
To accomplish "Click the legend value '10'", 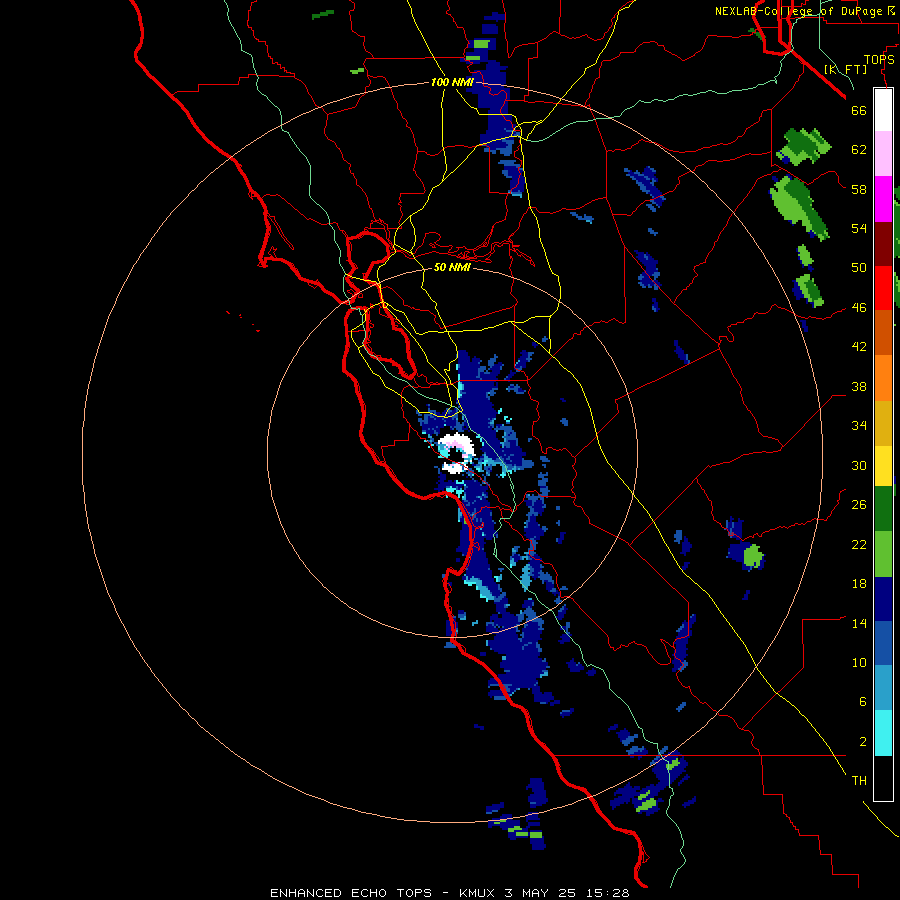I will tap(859, 662).
